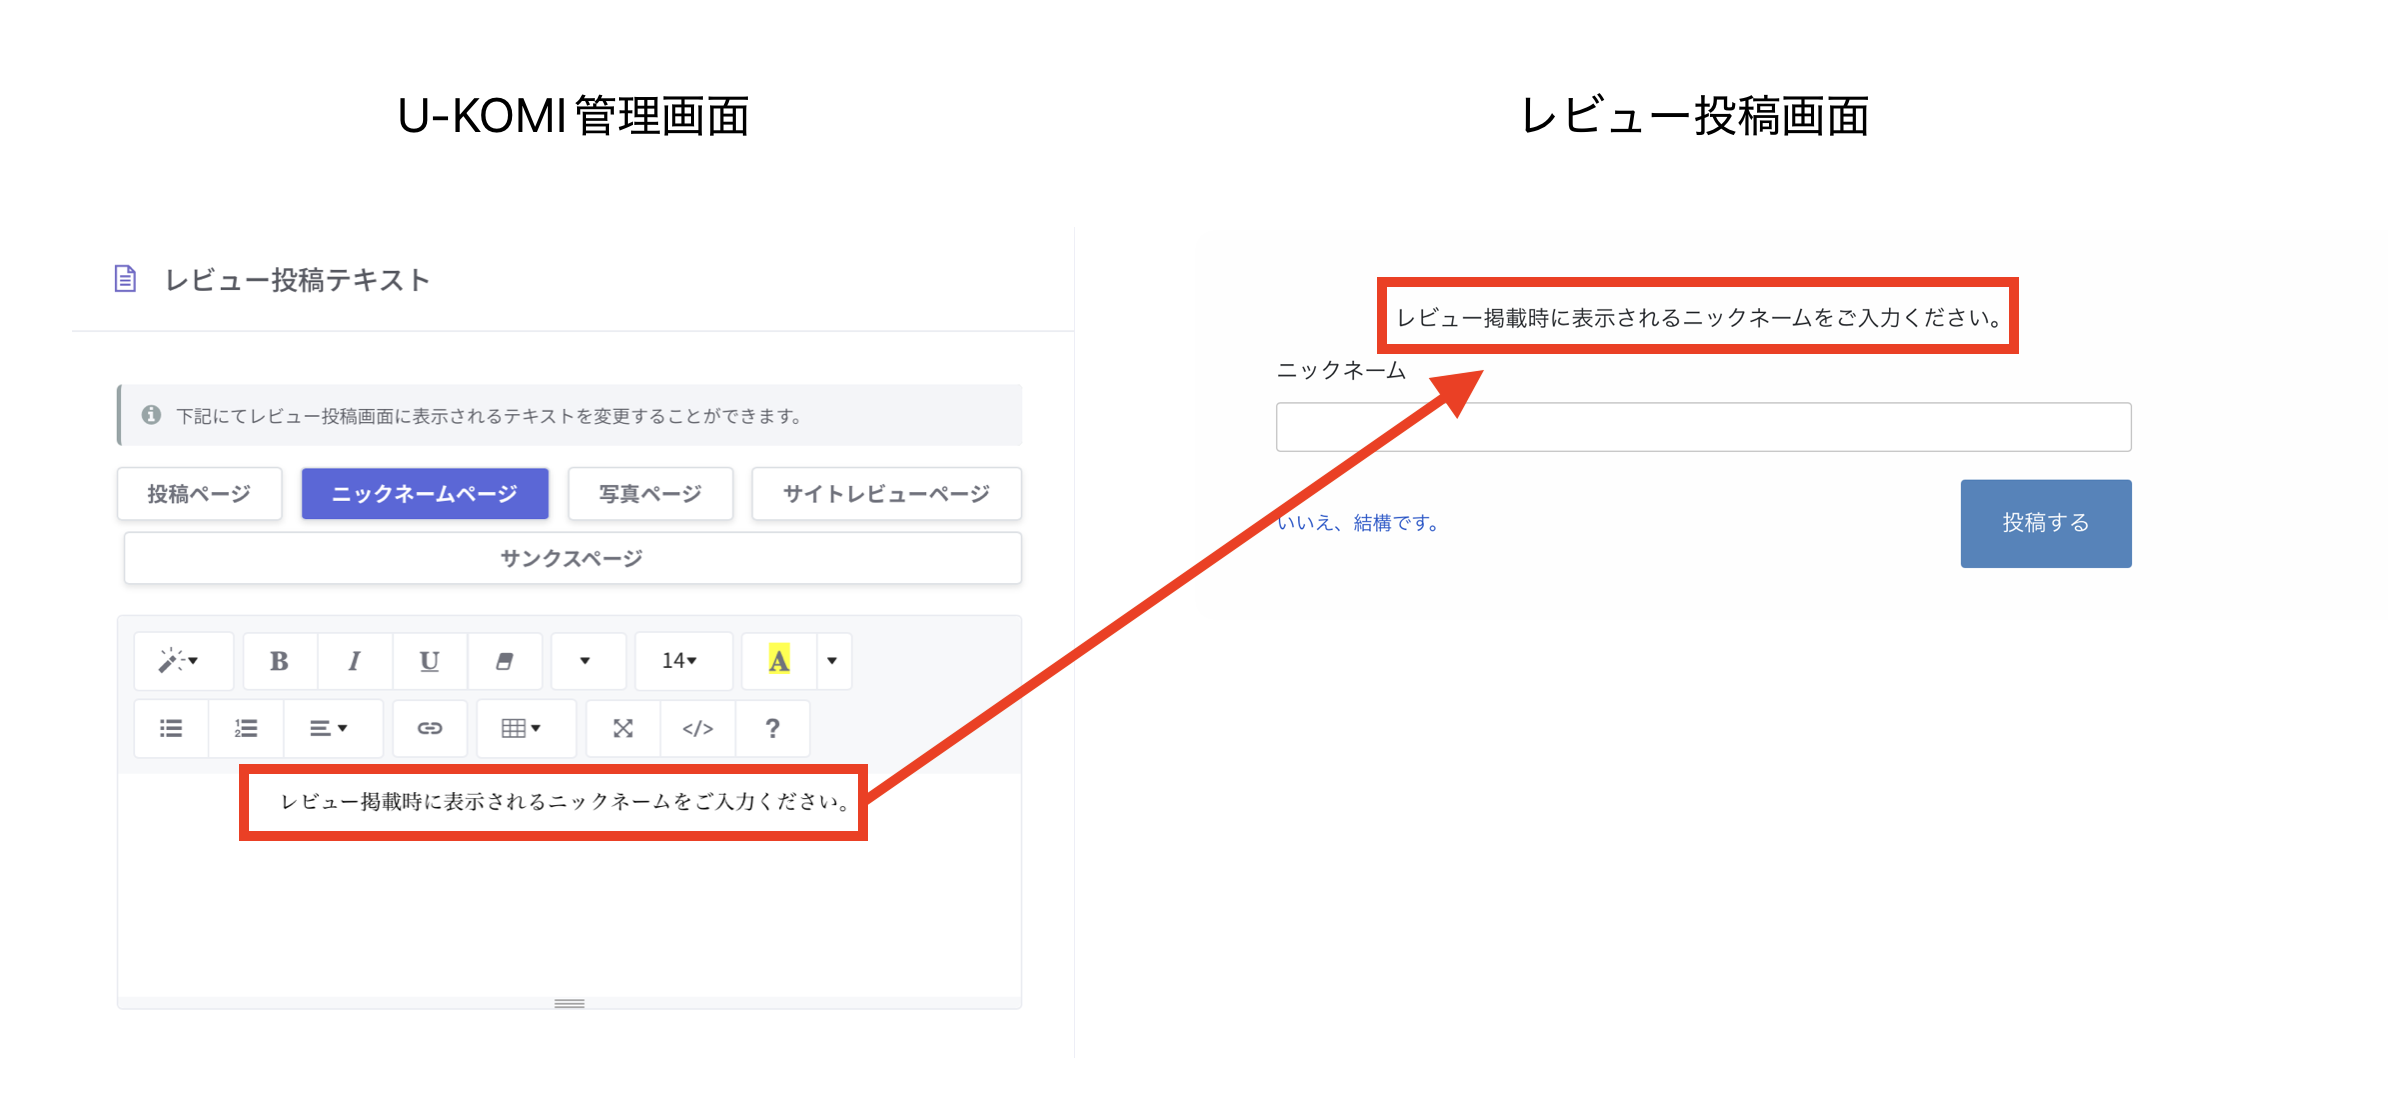Open the insert link dialog
This screenshot has width=2388, height=1096.
[430, 728]
